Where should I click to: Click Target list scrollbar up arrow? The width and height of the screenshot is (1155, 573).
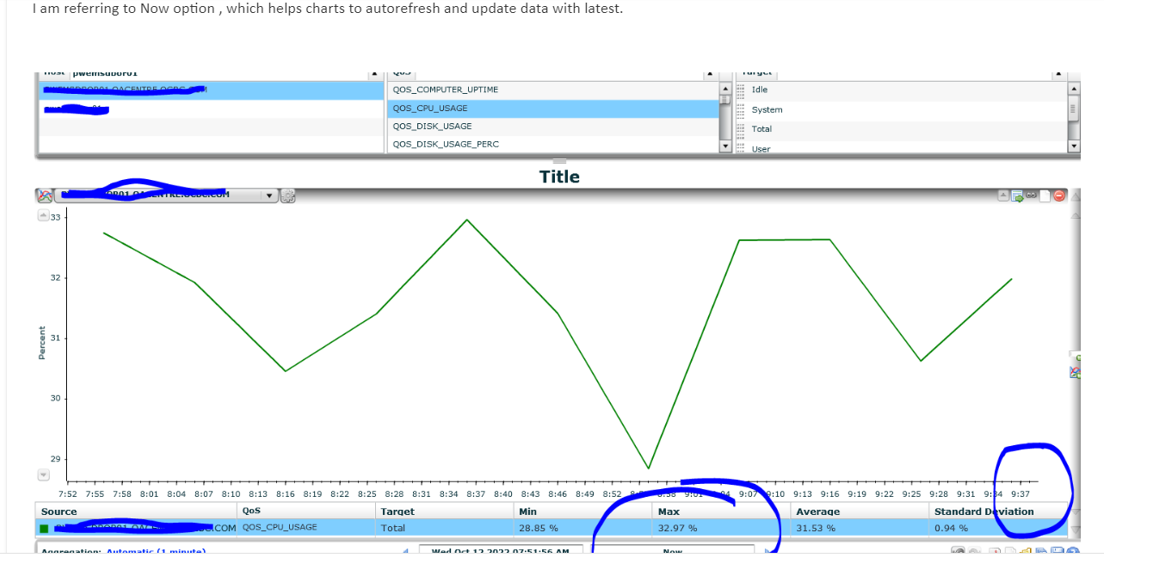(1073, 88)
